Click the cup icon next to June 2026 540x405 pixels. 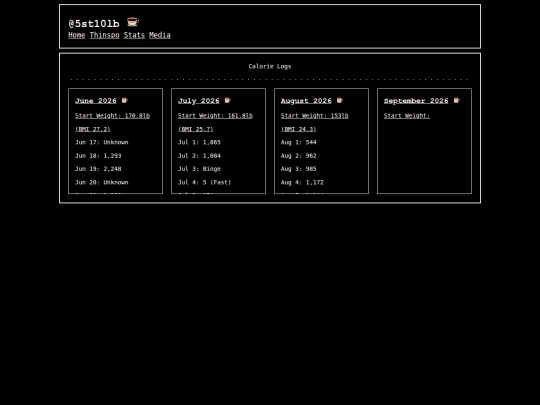coord(124,100)
